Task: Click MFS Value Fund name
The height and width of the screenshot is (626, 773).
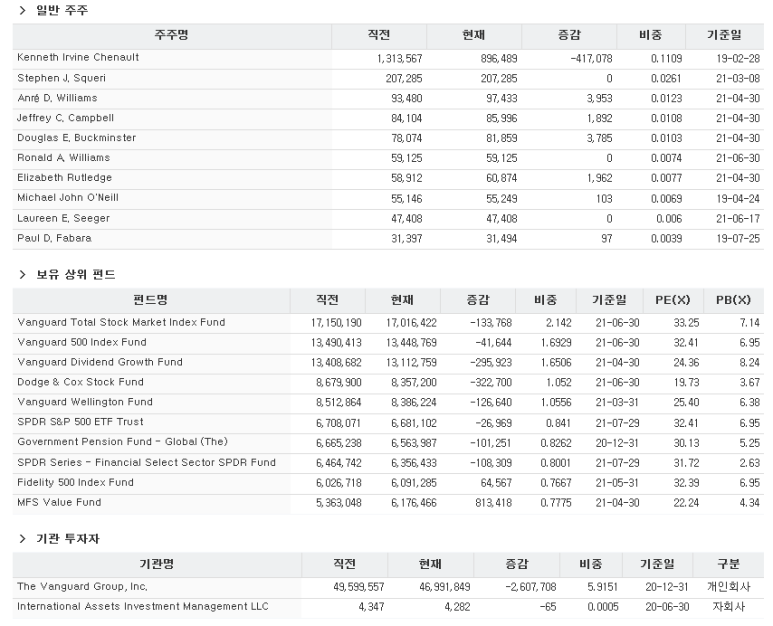Action: tap(59, 502)
